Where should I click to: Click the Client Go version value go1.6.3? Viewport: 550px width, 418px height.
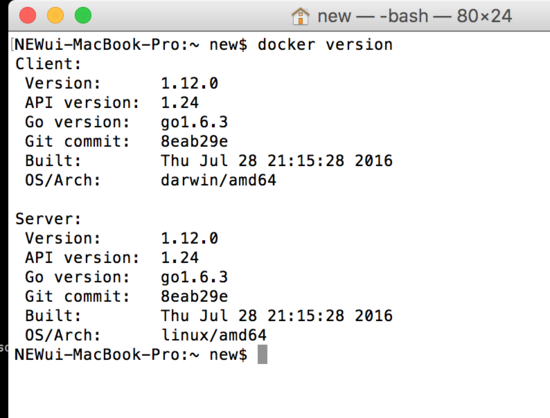coord(194,122)
